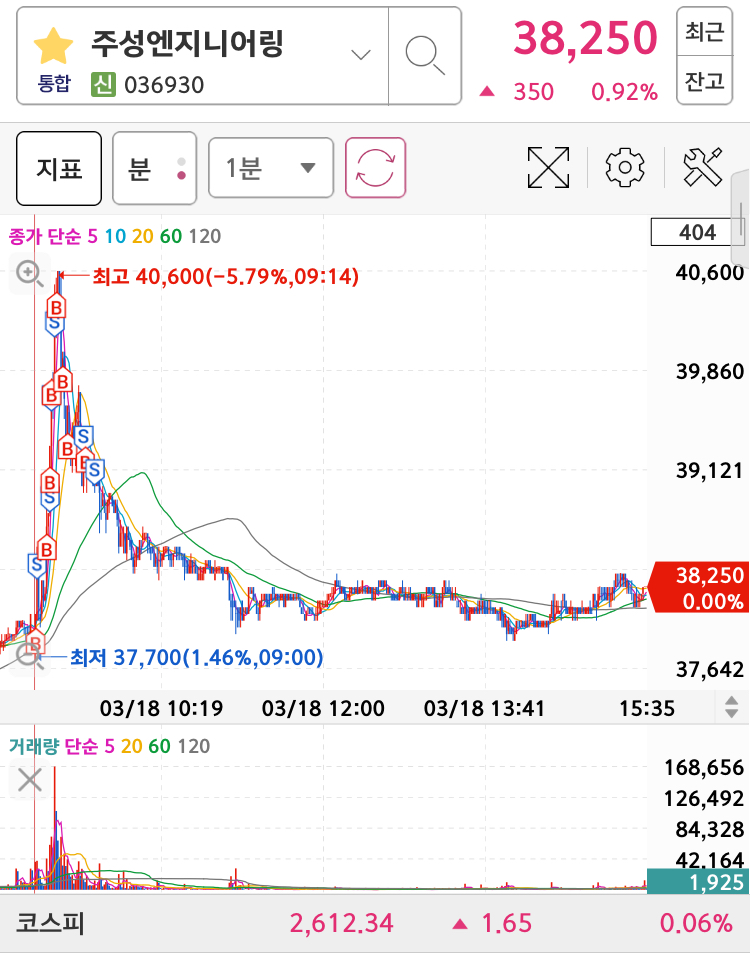Viewport: 750px width, 953px height.
Task: Select the green 60 price moving average
Action: [x=171, y=236]
